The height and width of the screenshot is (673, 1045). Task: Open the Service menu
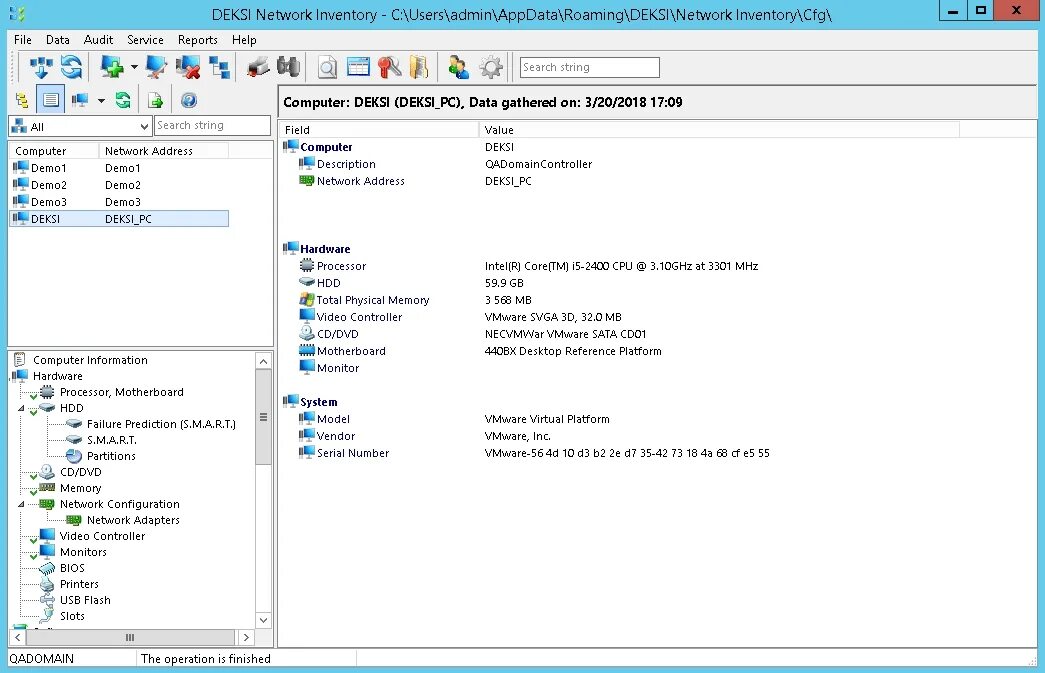[x=145, y=40]
